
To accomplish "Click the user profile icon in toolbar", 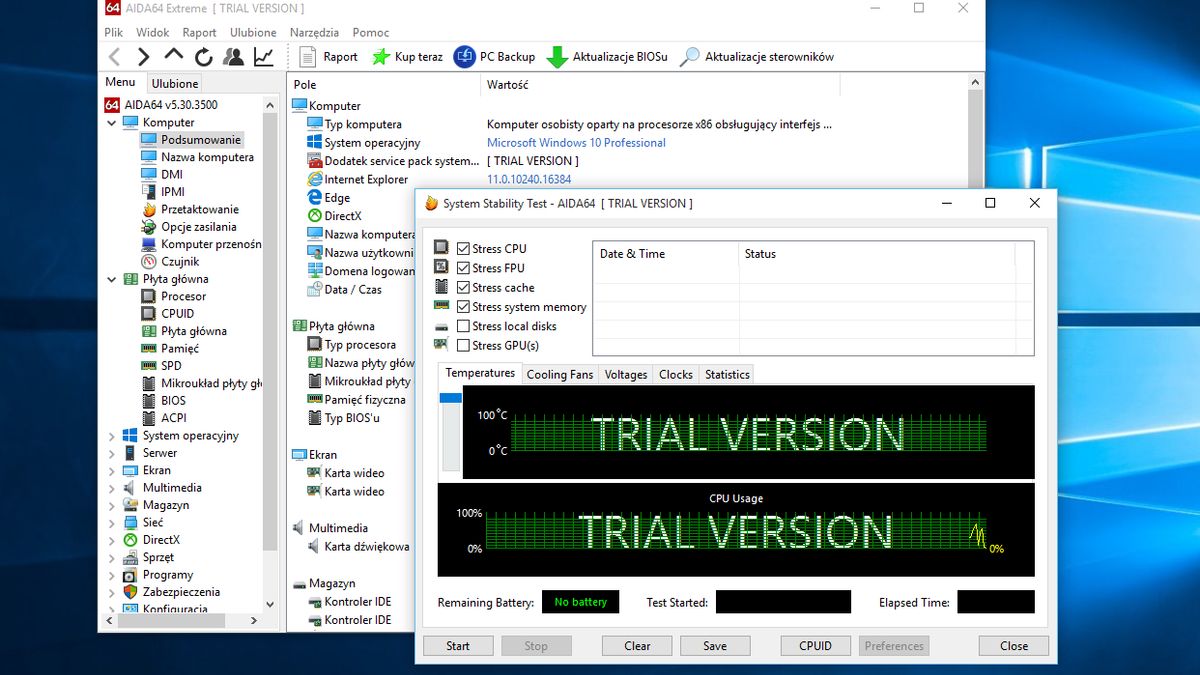I will point(234,57).
